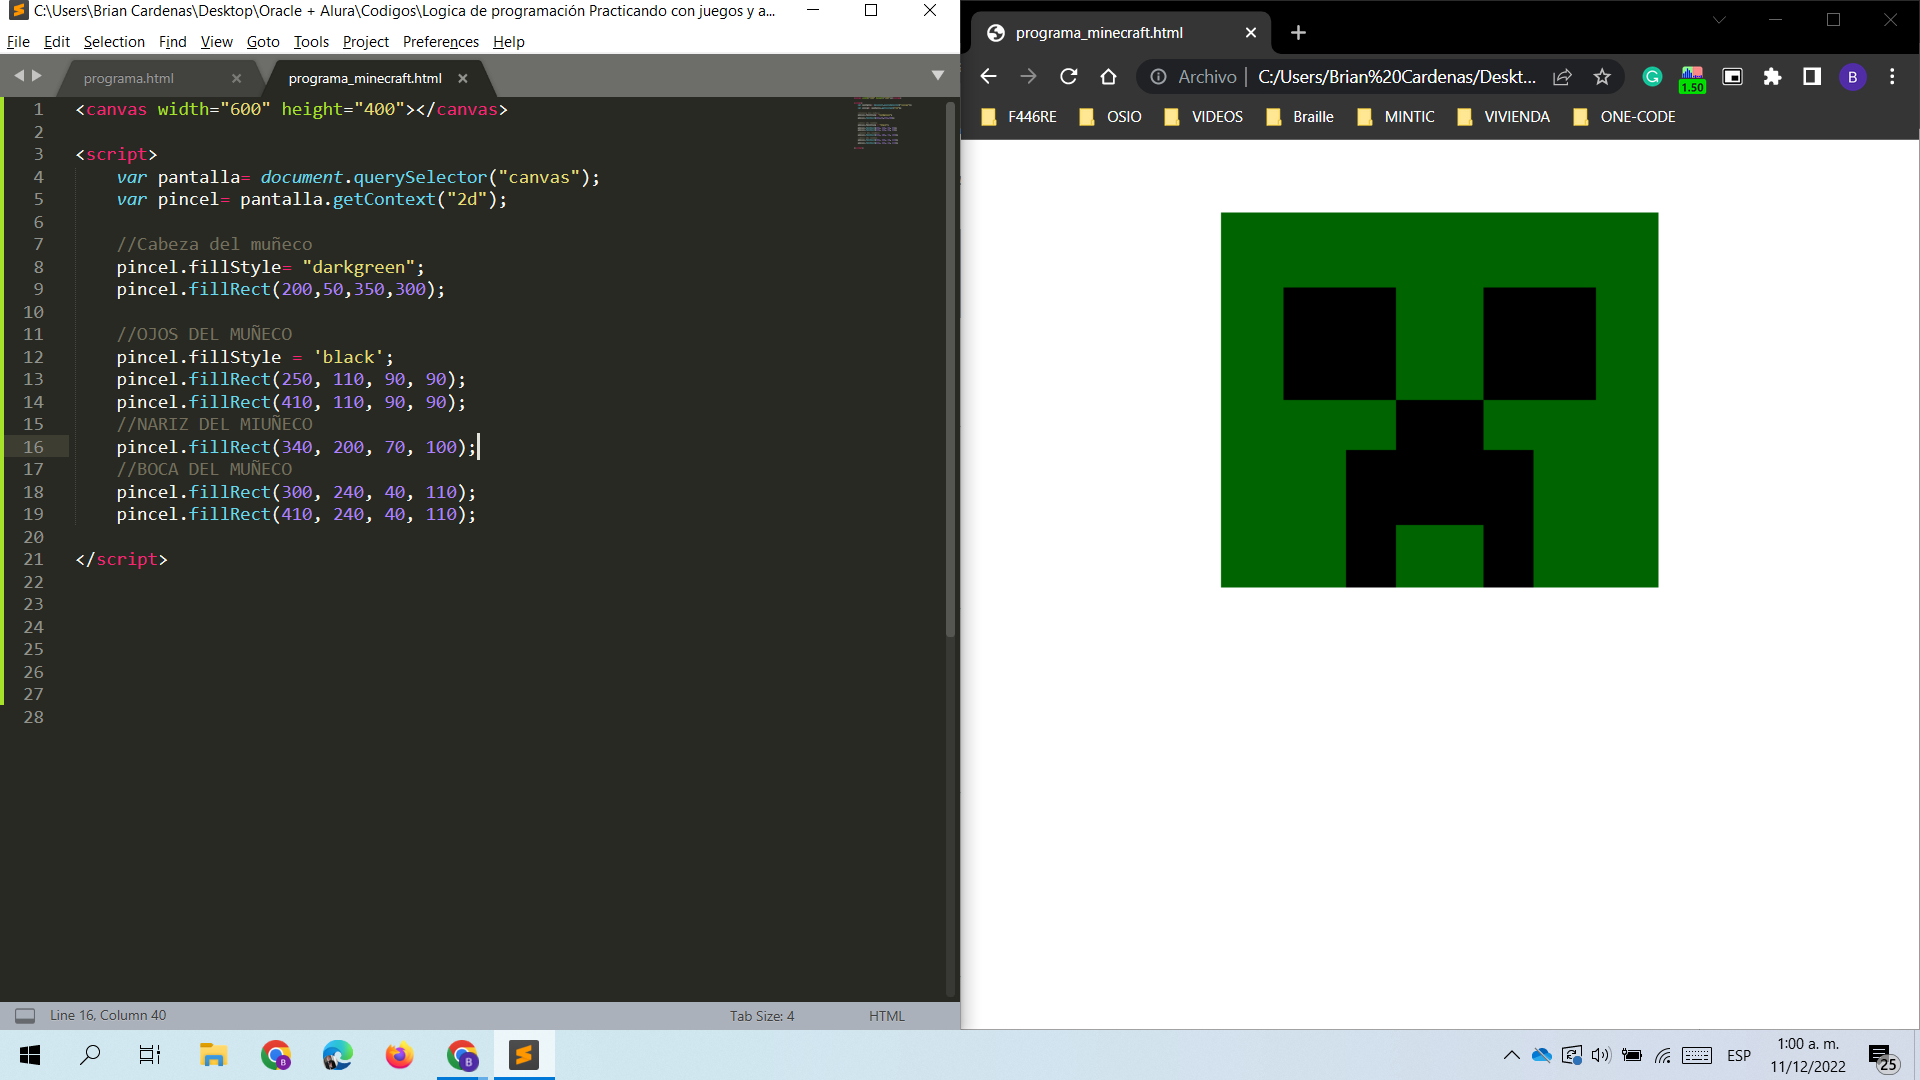Open the Project menu
Viewport: 1920px width, 1080px height.
pos(365,42)
